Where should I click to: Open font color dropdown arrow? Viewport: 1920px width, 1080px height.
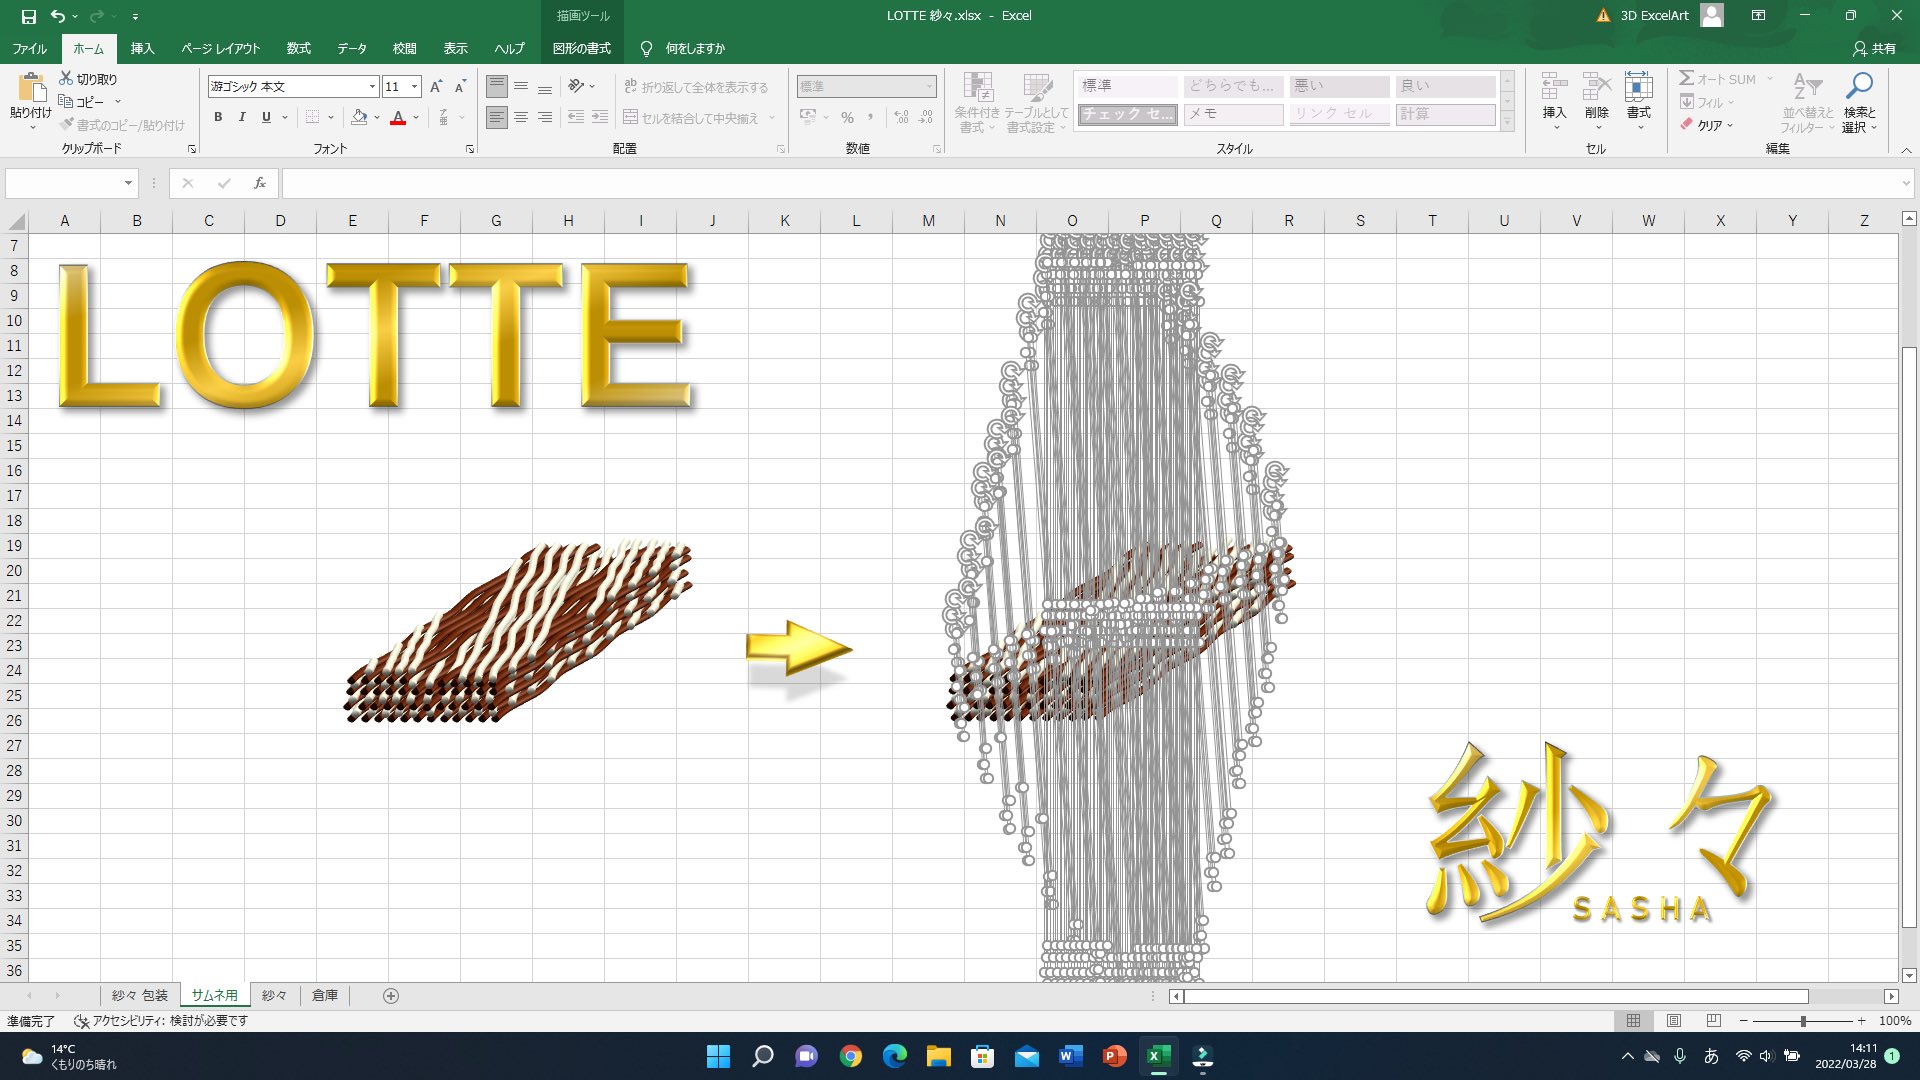417,117
